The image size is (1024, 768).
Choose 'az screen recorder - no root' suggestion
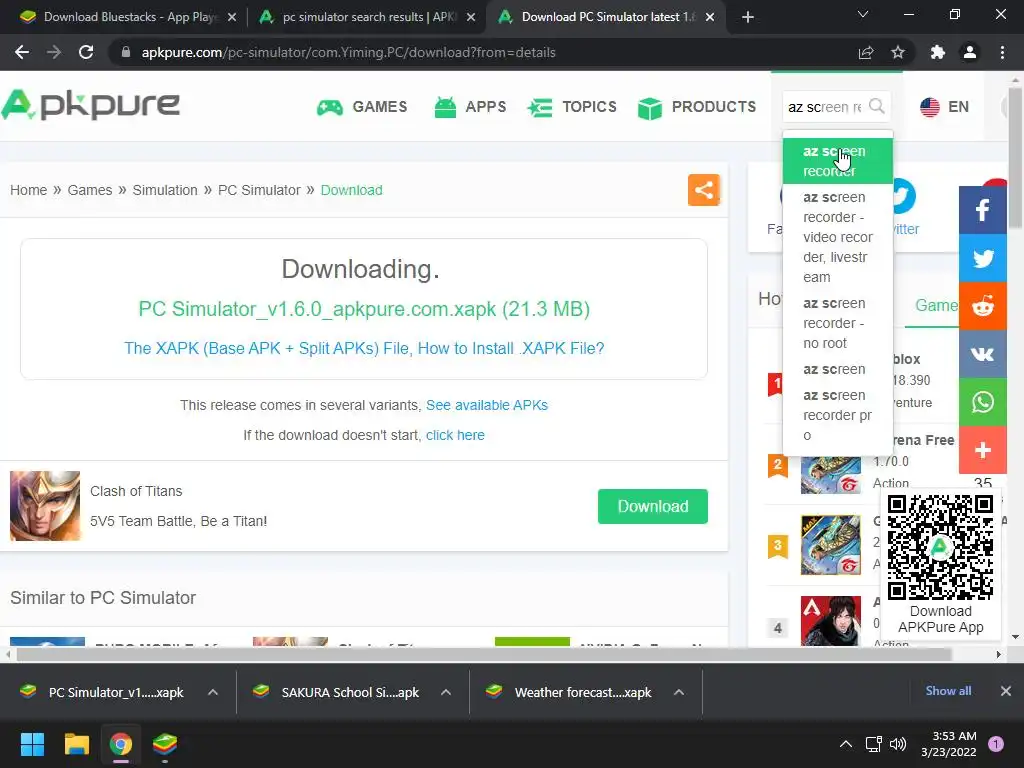tap(838, 323)
